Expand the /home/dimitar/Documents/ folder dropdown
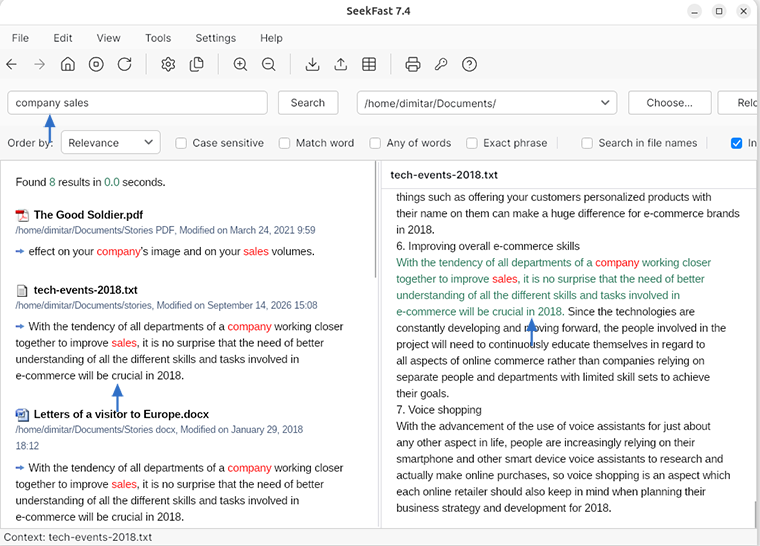 coord(487,103)
